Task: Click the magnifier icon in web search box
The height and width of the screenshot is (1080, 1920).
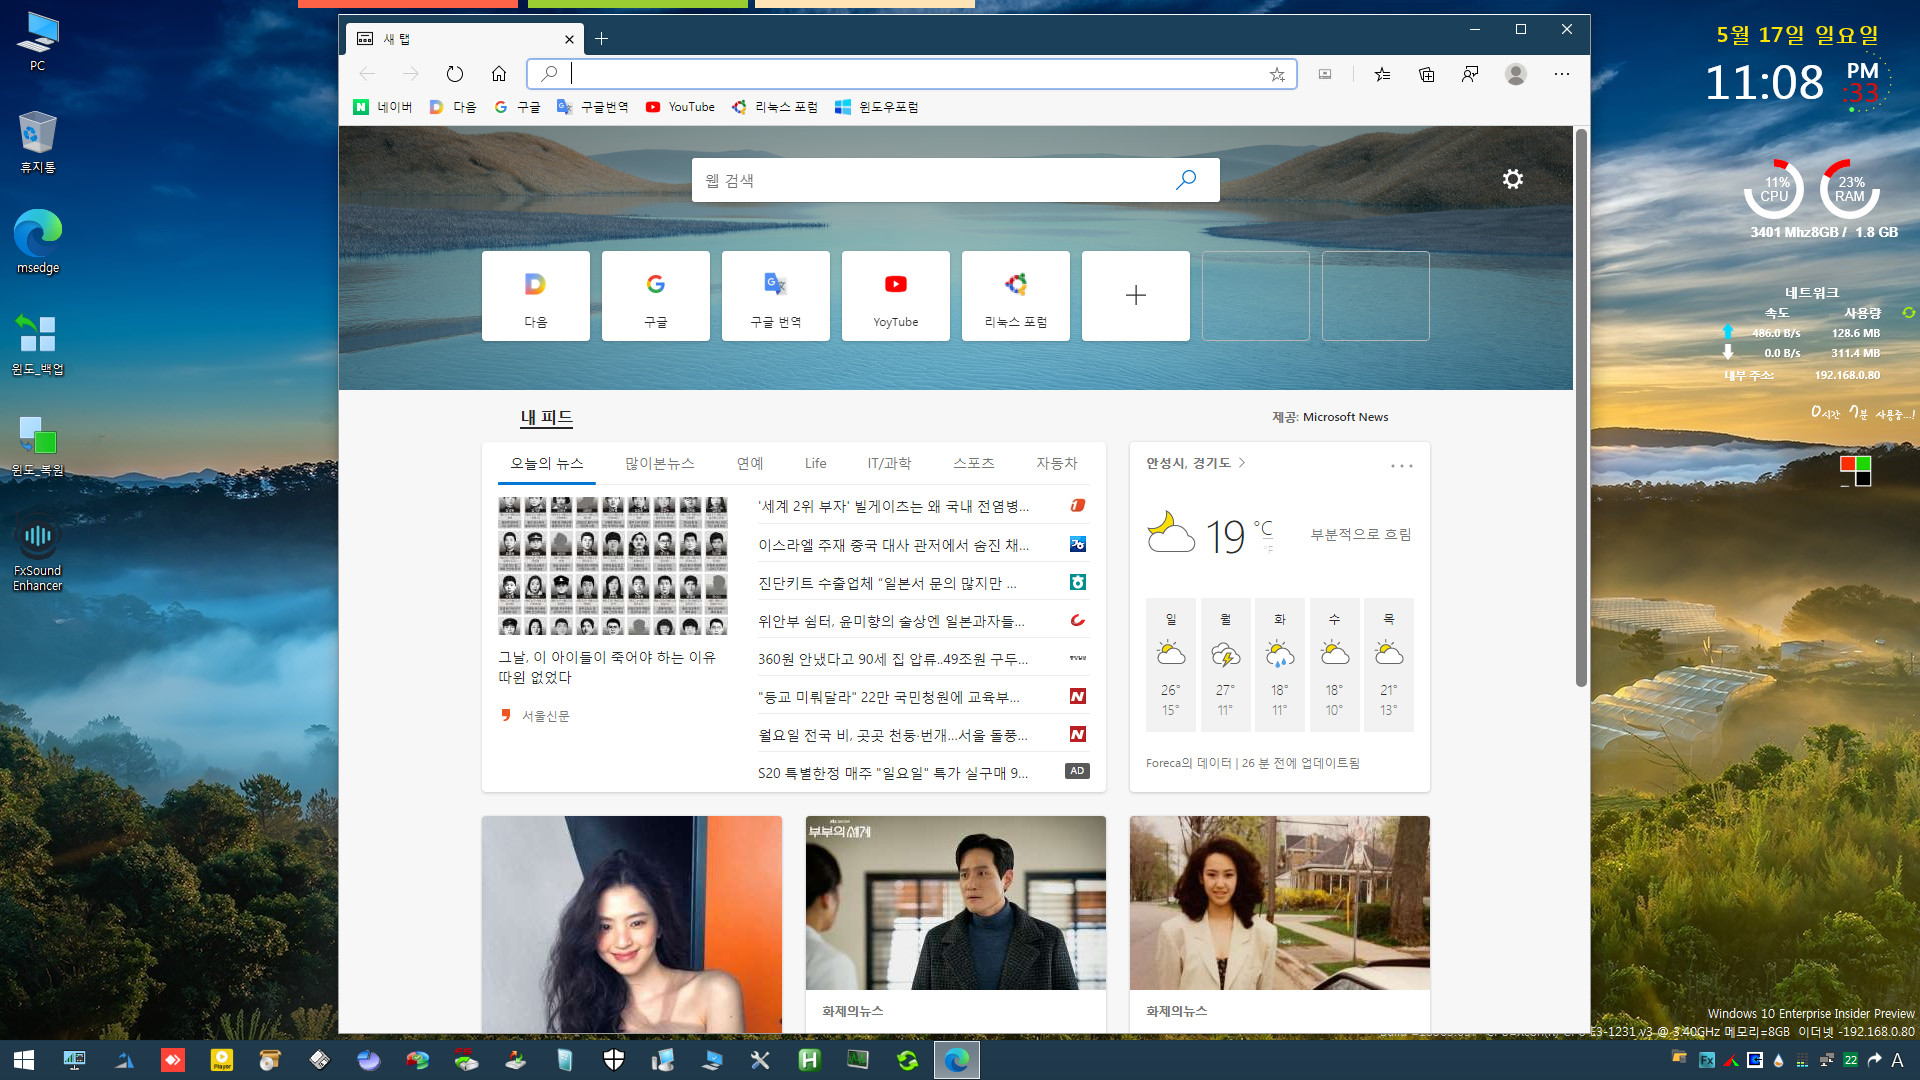Action: [1186, 180]
